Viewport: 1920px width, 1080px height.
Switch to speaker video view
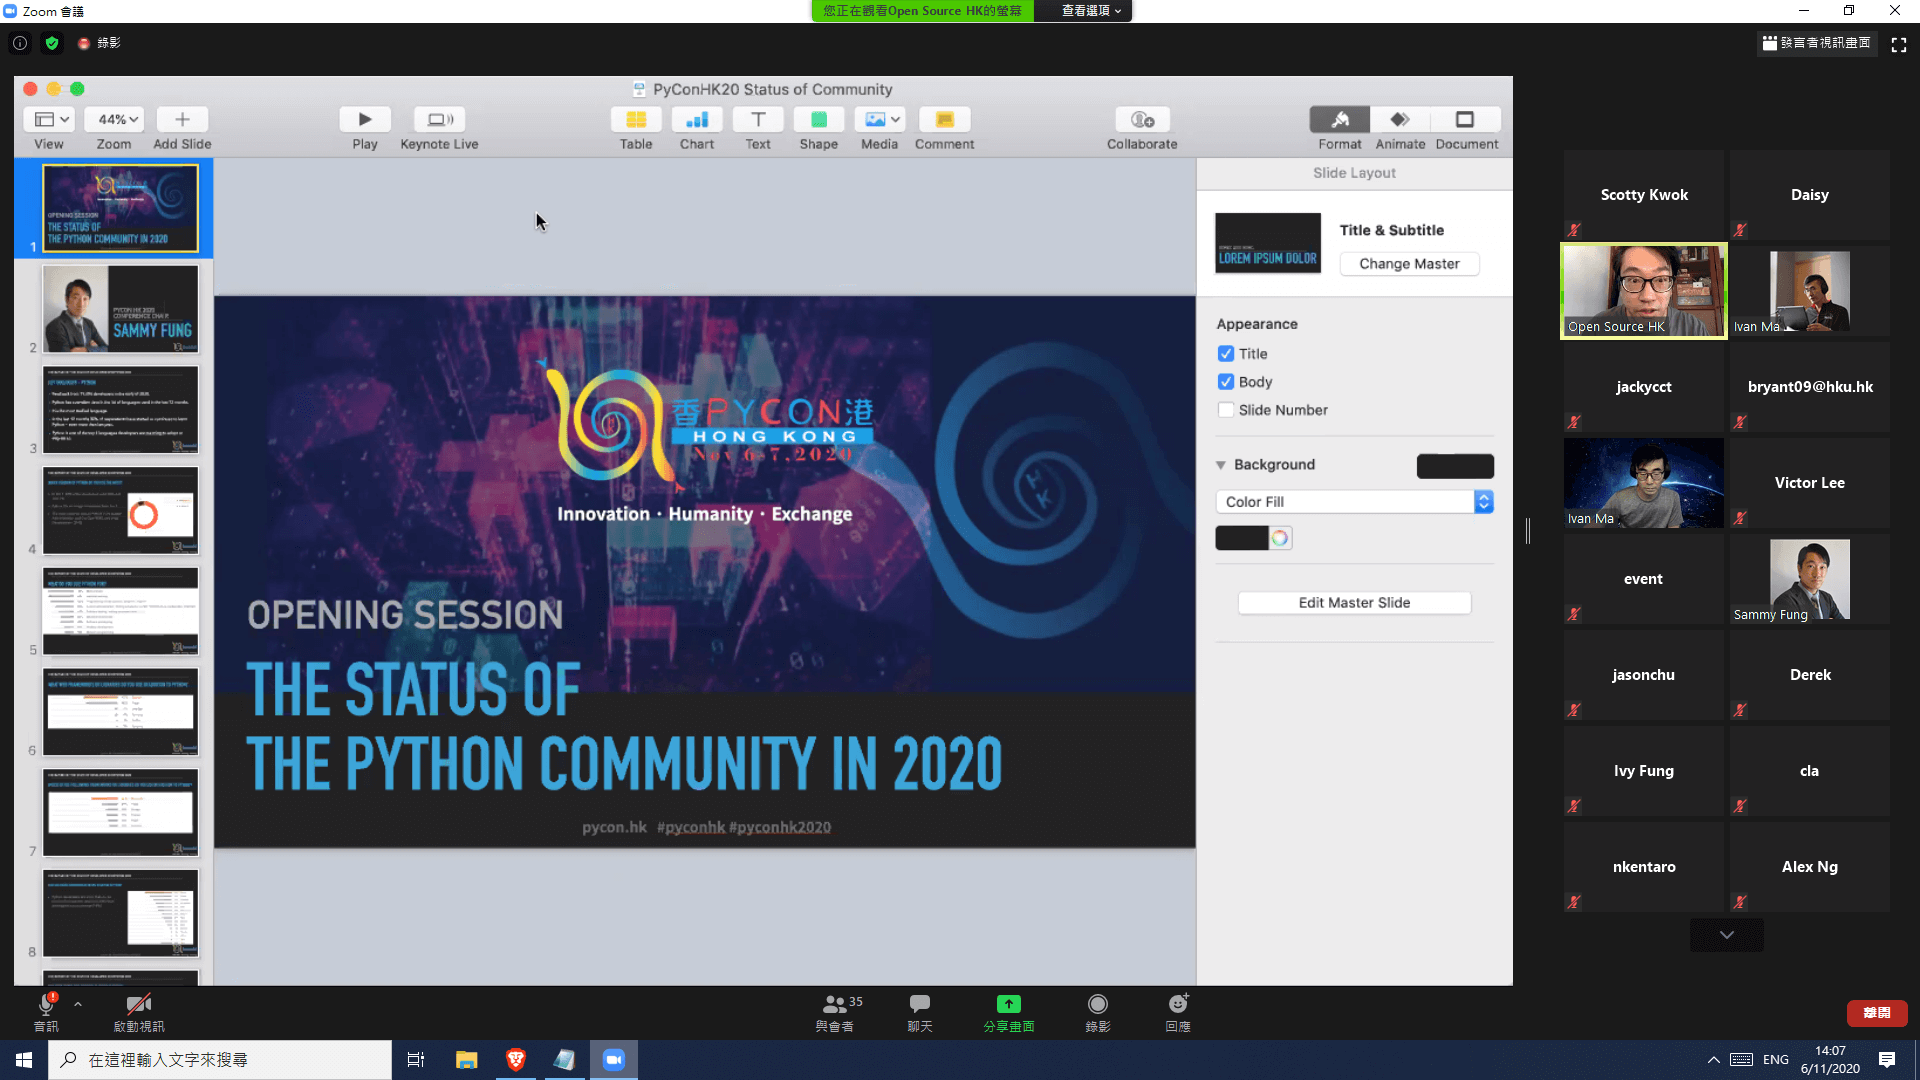(1817, 43)
